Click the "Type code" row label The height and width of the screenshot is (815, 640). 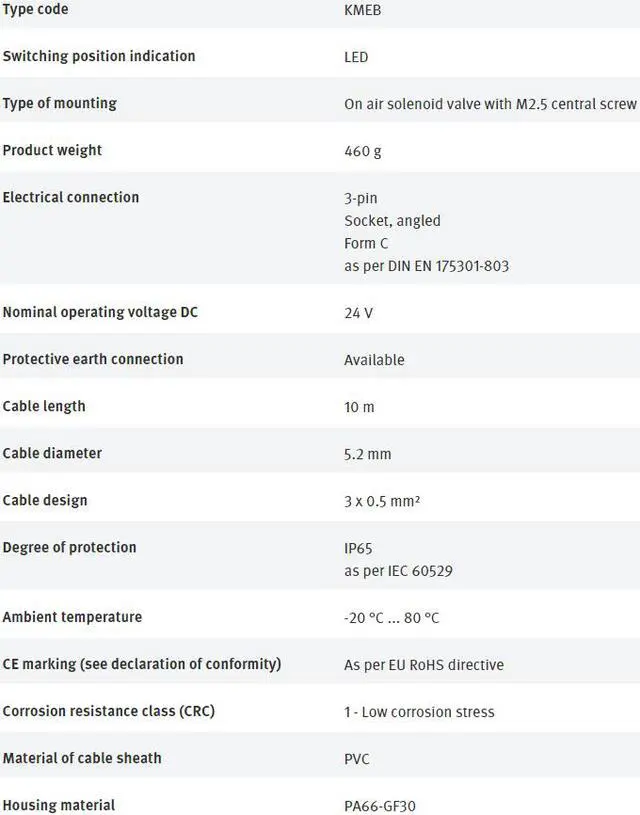pos(35,9)
